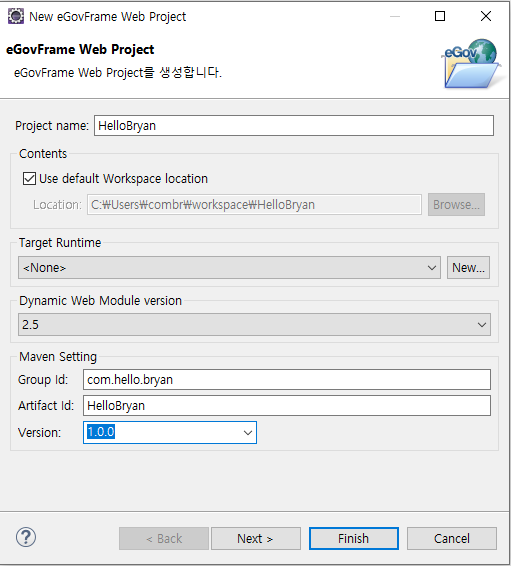
Task: Click the Group Id input field
Action: click(x=287, y=379)
